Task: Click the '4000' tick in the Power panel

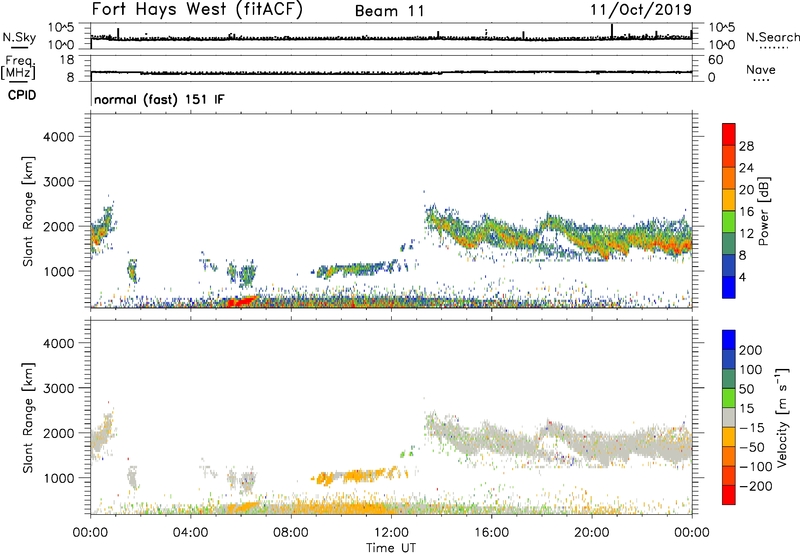Action: [58, 137]
